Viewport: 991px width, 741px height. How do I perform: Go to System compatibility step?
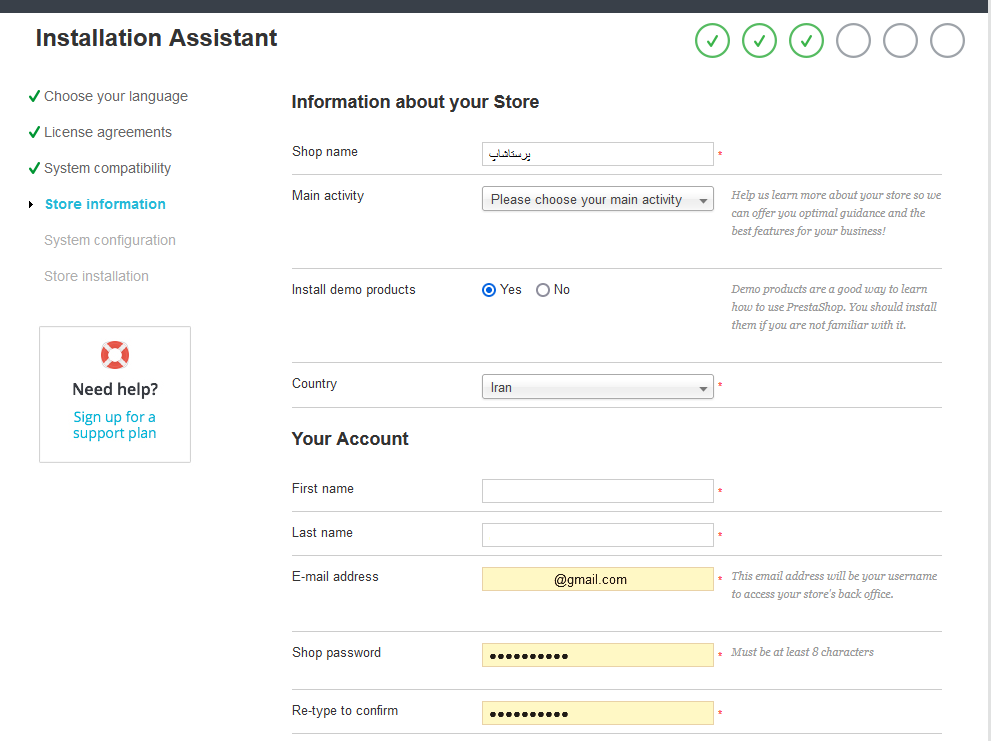click(107, 168)
